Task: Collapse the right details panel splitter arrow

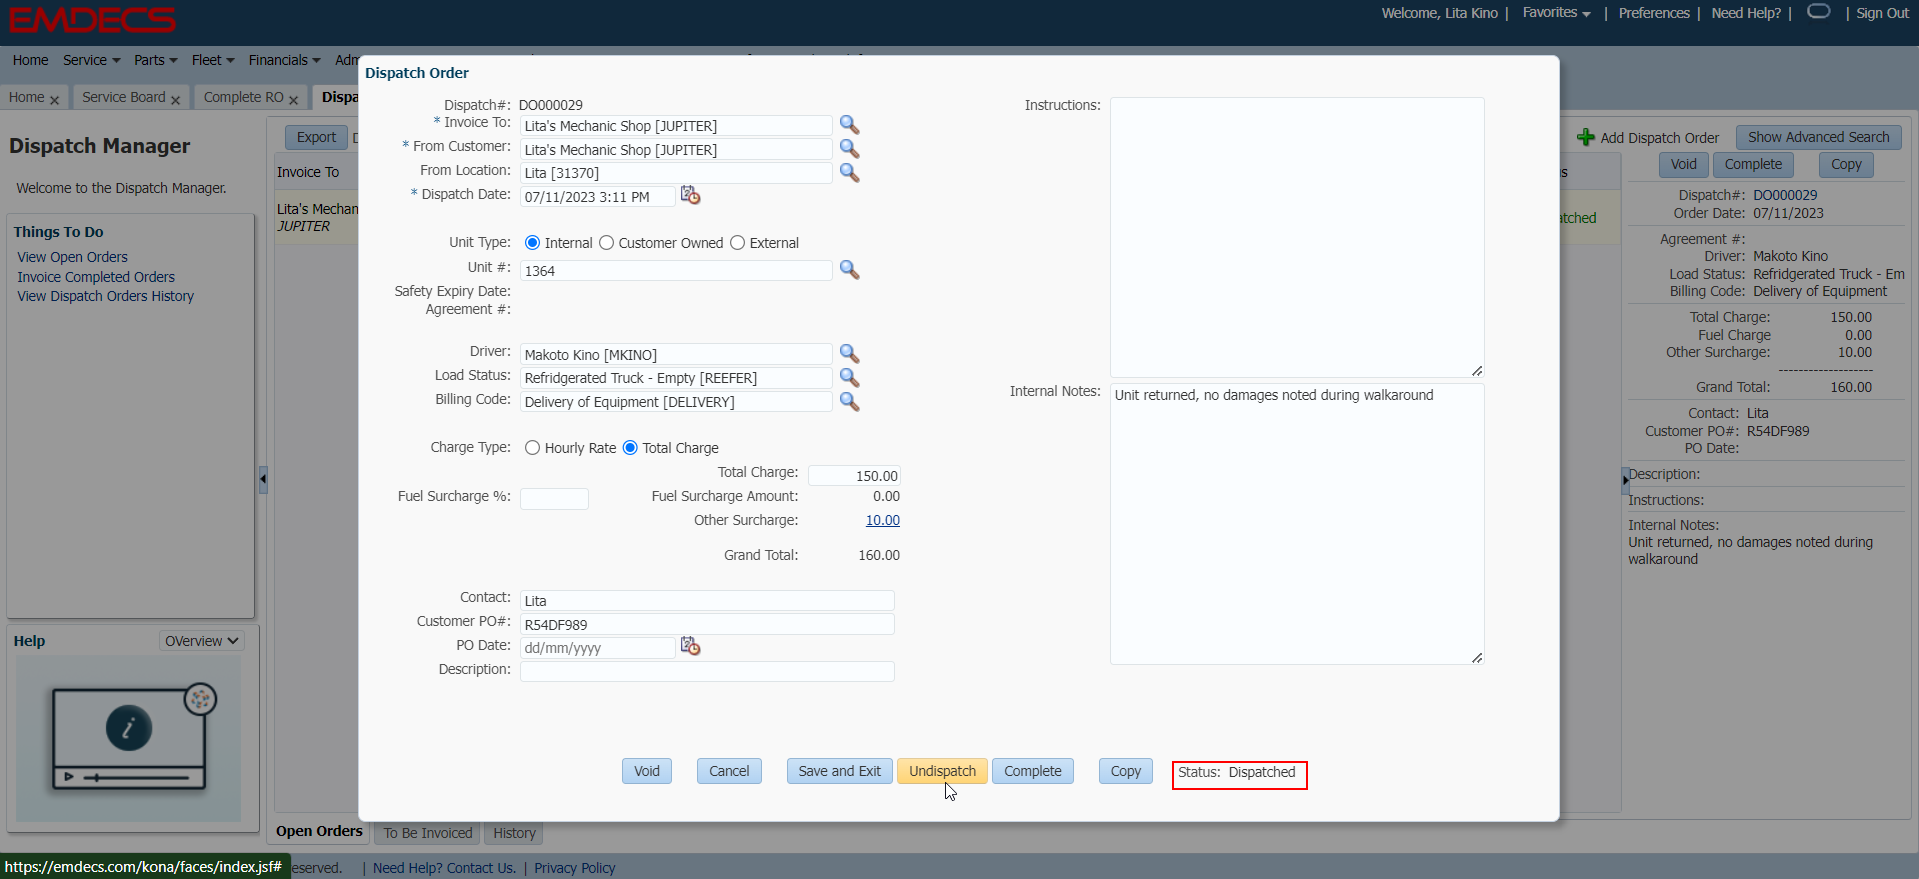Action: click(1625, 480)
